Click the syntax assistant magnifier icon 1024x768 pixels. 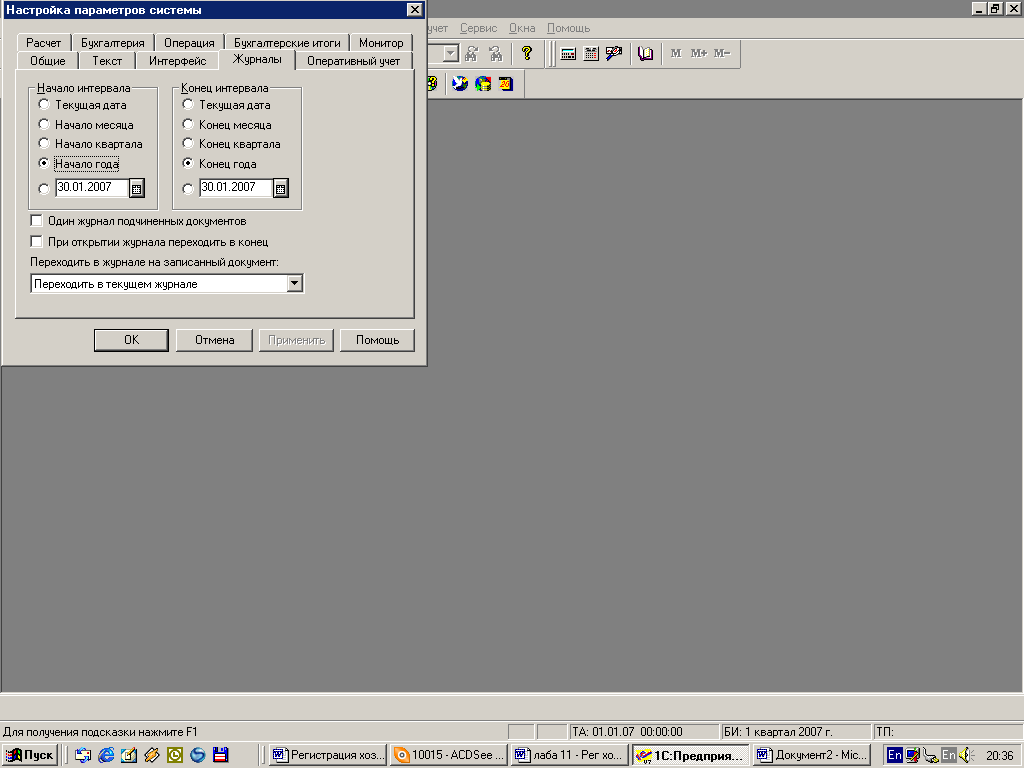[614, 54]
